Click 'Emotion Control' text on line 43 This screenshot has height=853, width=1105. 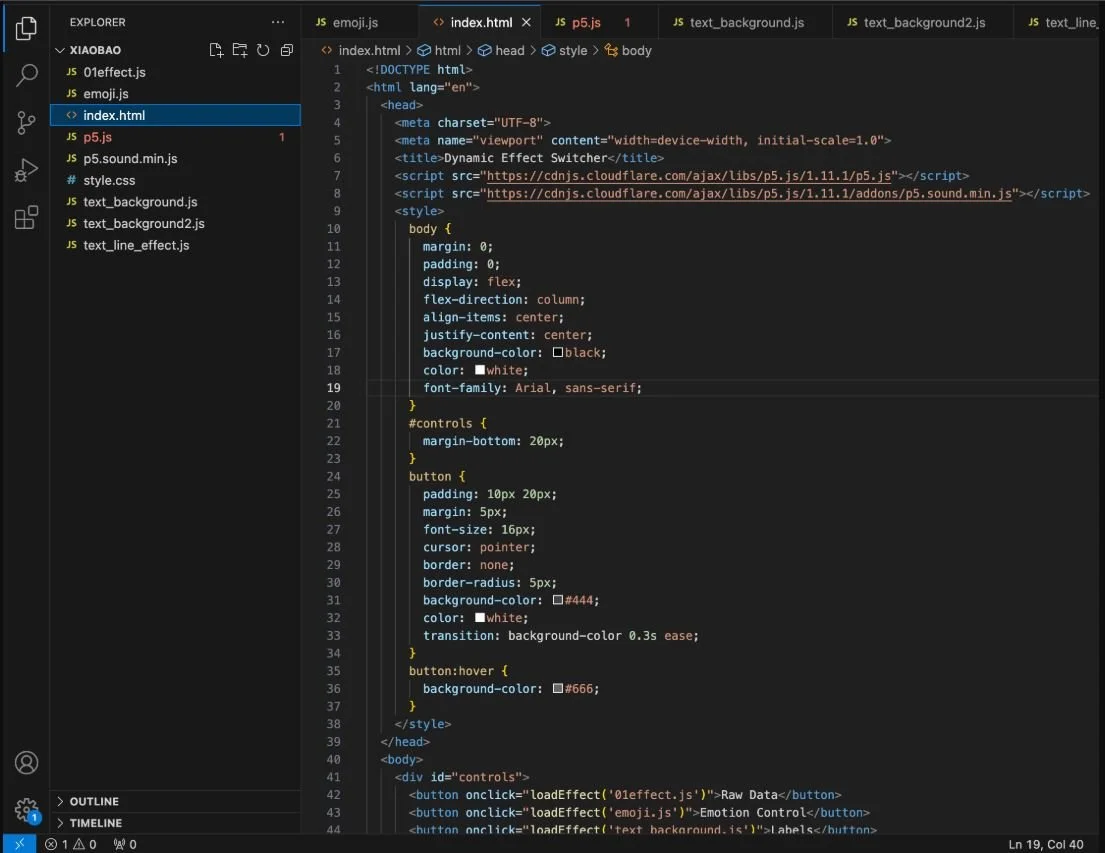(752, 813)
